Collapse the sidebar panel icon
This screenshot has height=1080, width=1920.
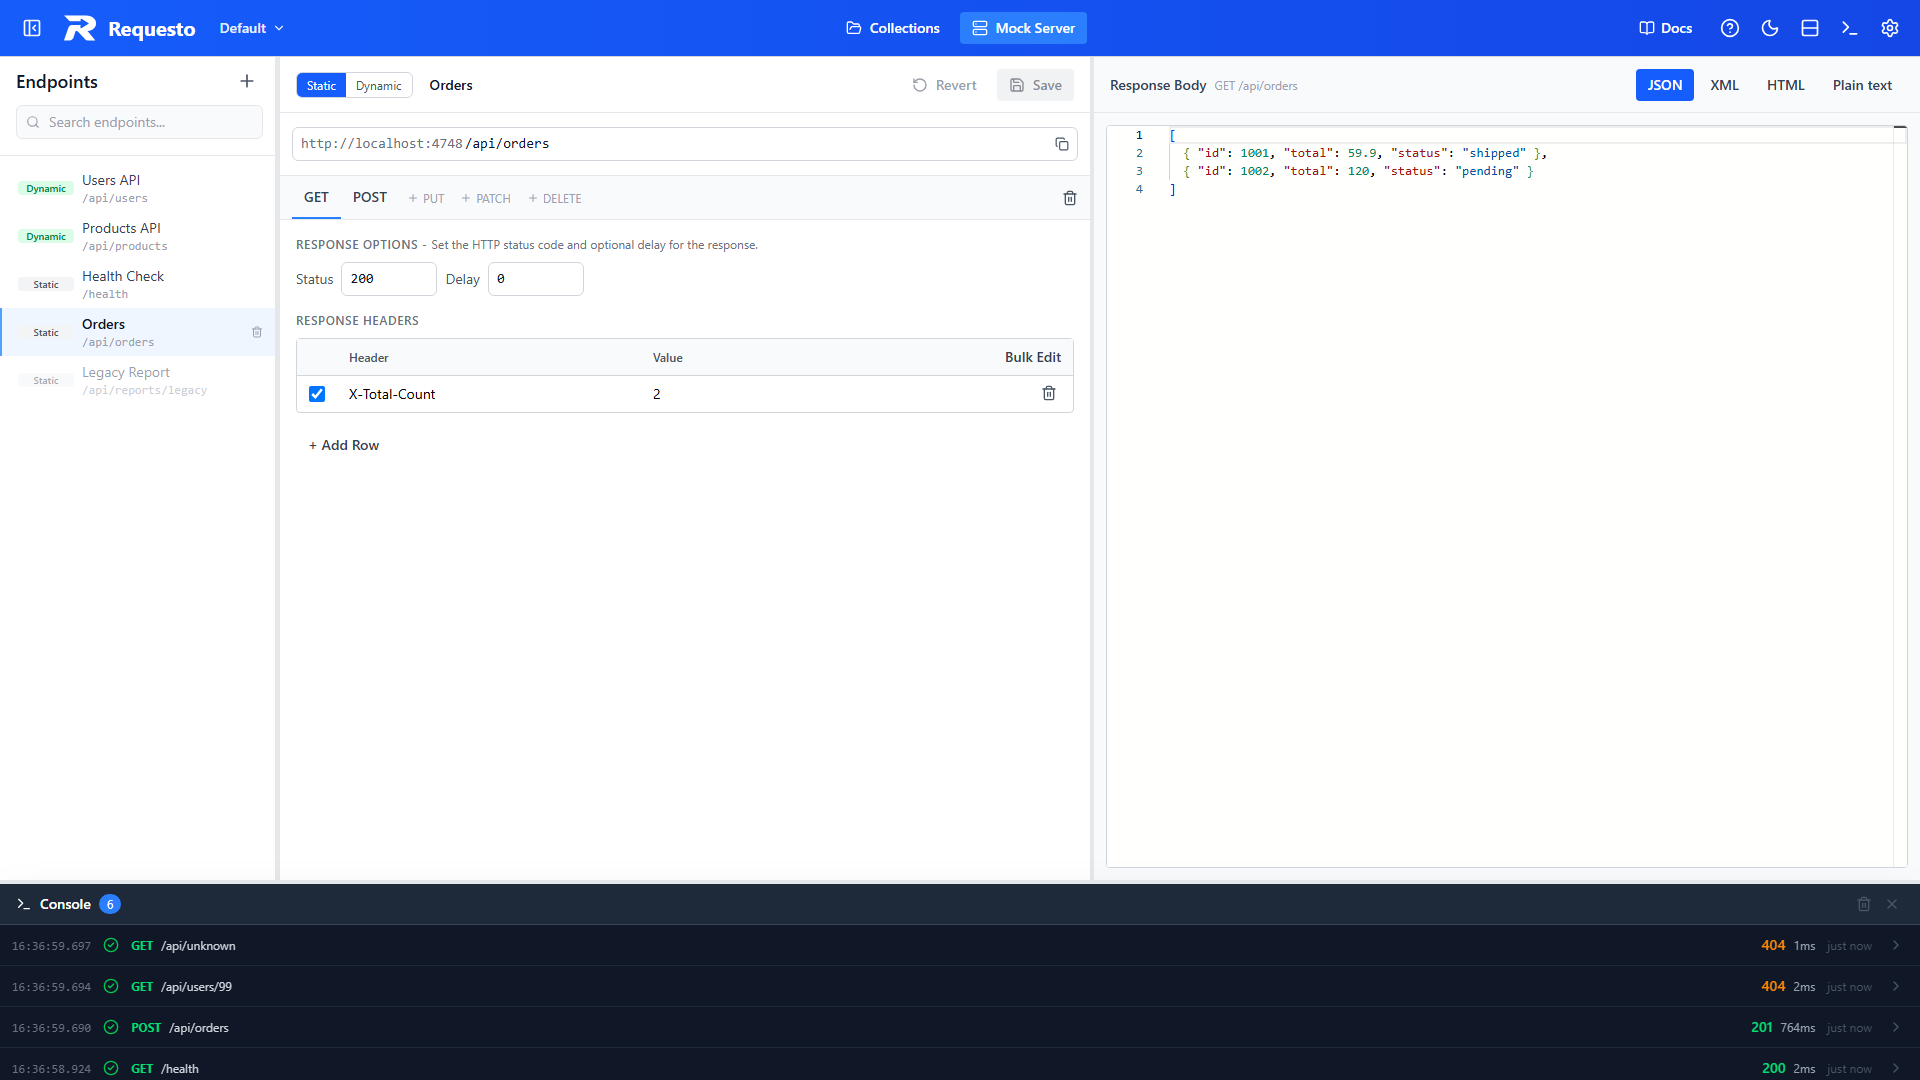32,28
